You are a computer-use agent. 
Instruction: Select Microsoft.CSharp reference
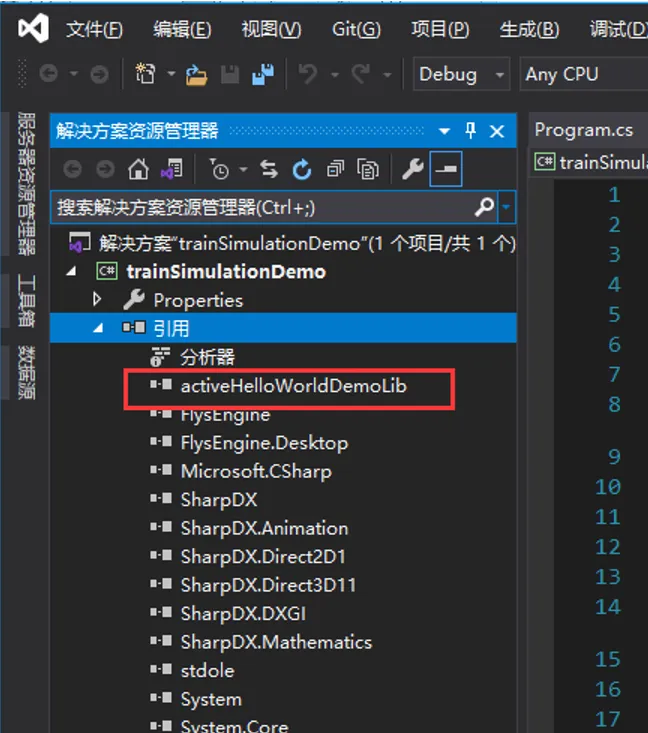[x=256, y=472]
